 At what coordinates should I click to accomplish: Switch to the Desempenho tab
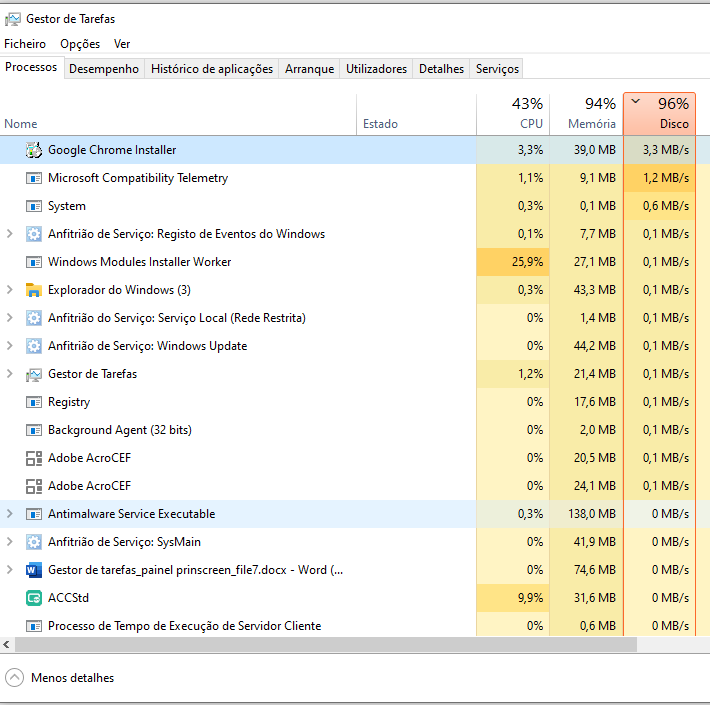point(104,69)
